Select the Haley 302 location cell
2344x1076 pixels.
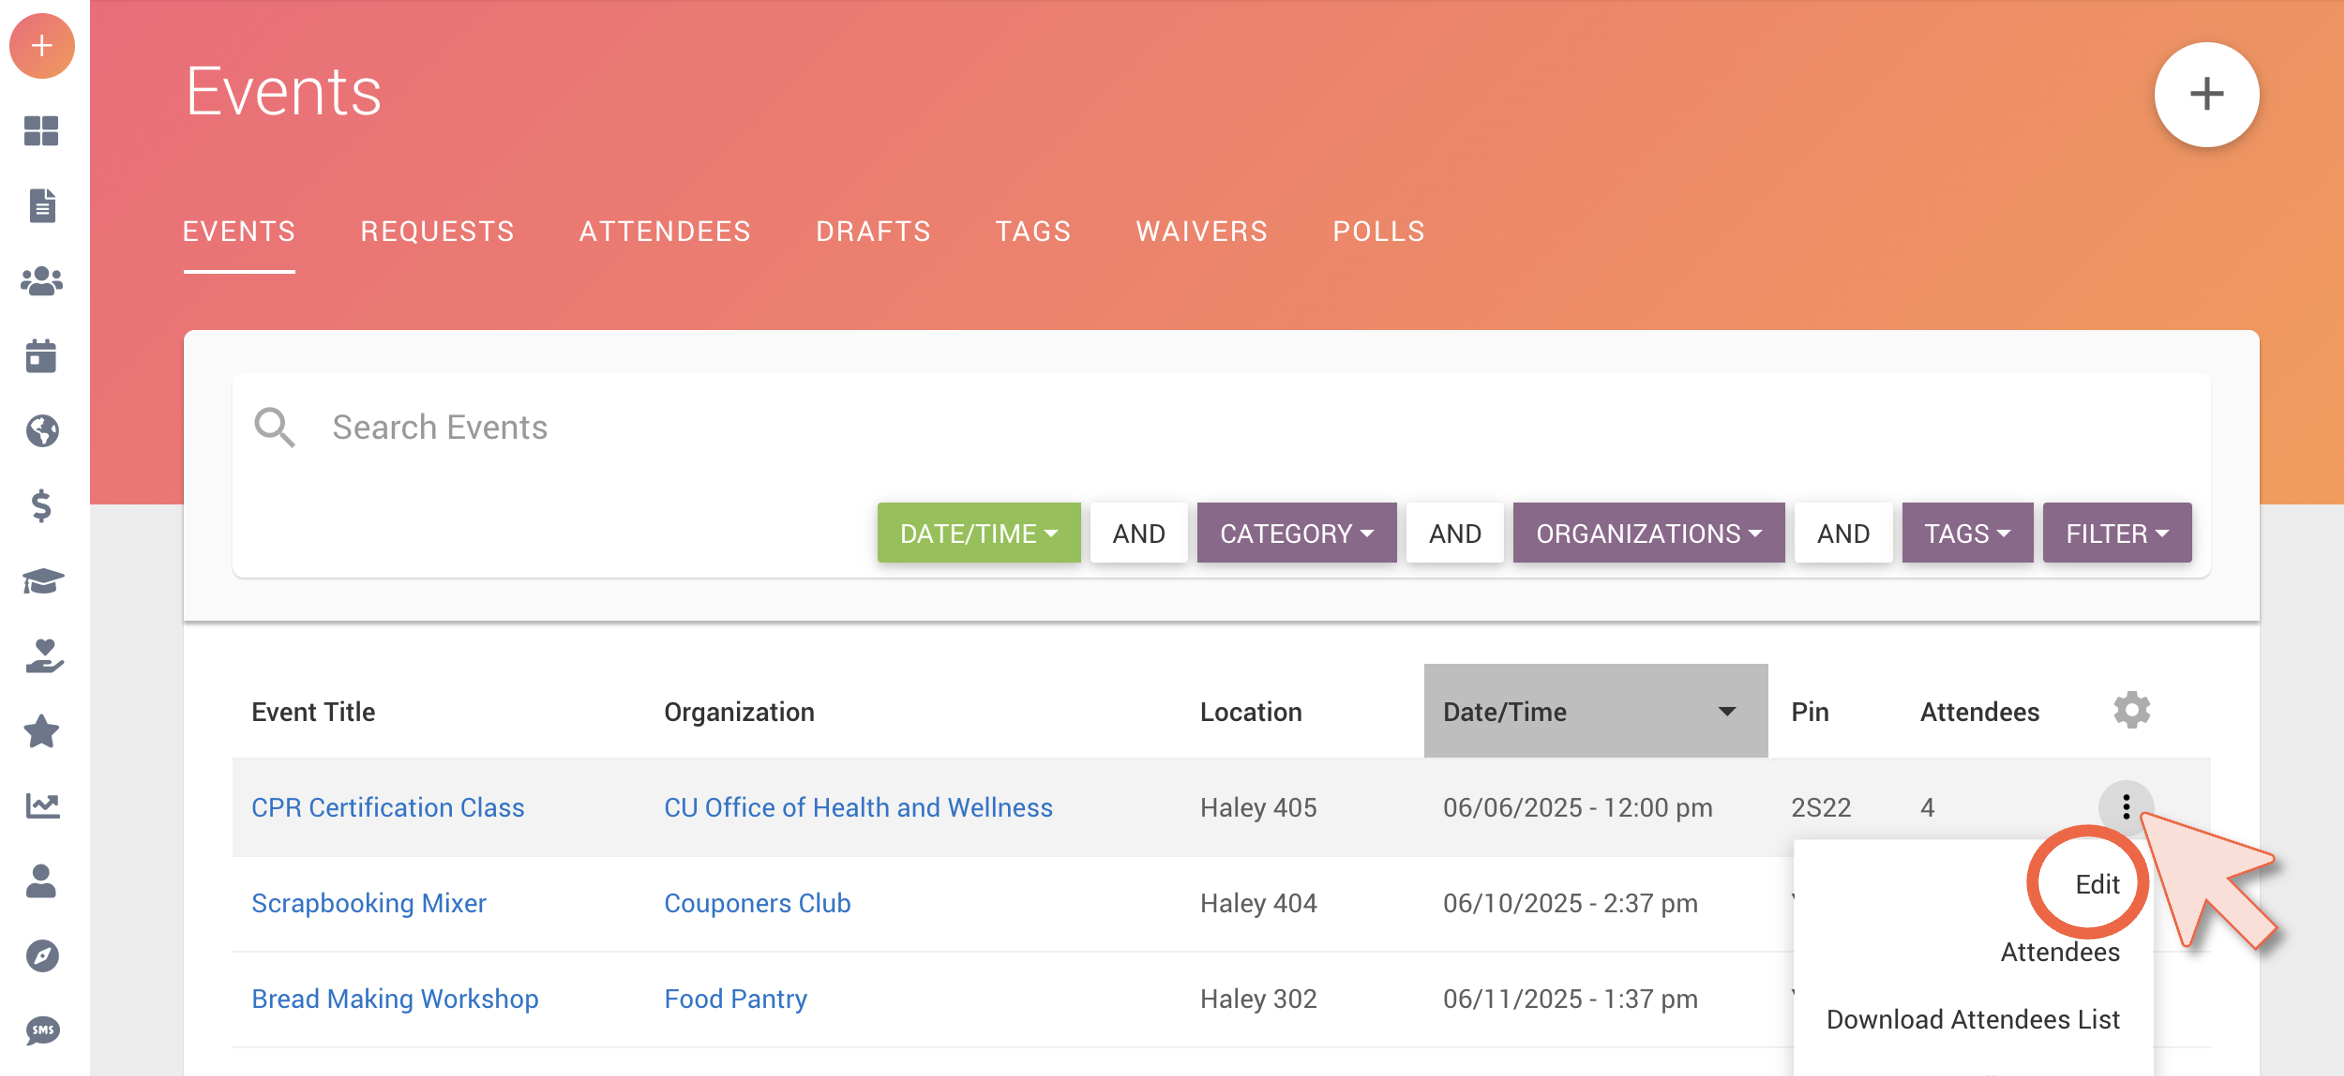point(1258,999)
